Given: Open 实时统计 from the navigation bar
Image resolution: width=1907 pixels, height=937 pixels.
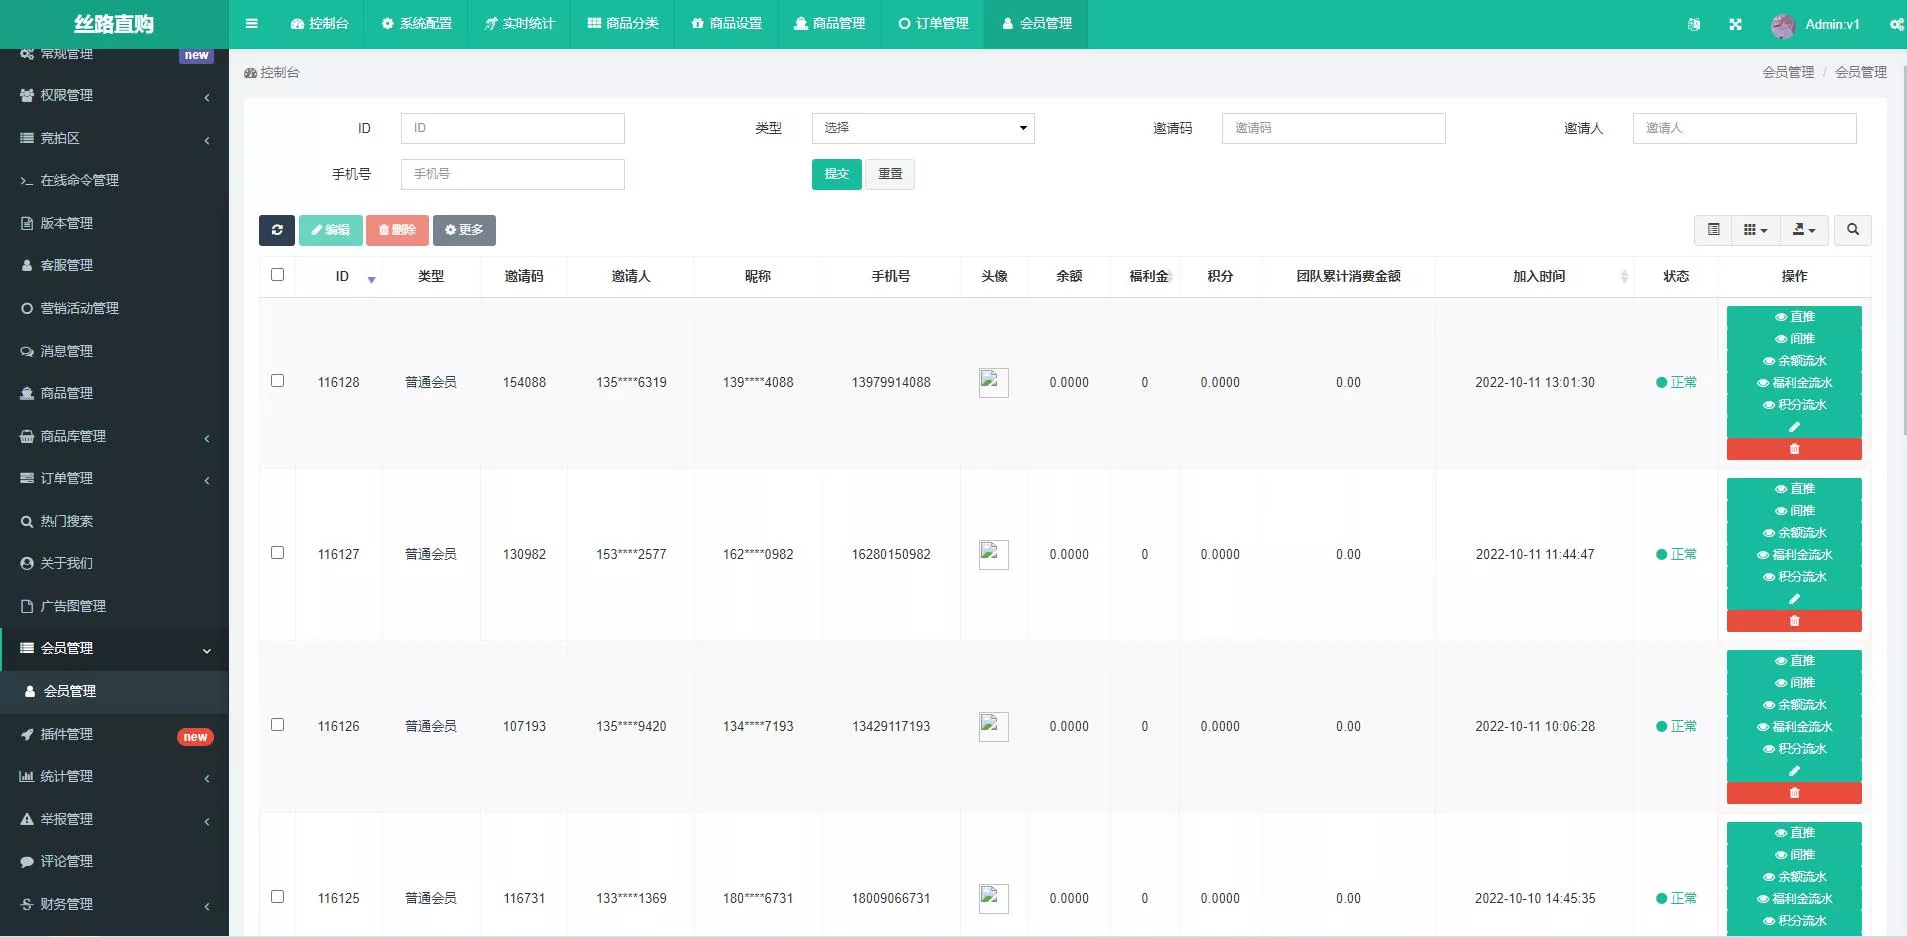Looking at the screenshot, I should point(516,23).
